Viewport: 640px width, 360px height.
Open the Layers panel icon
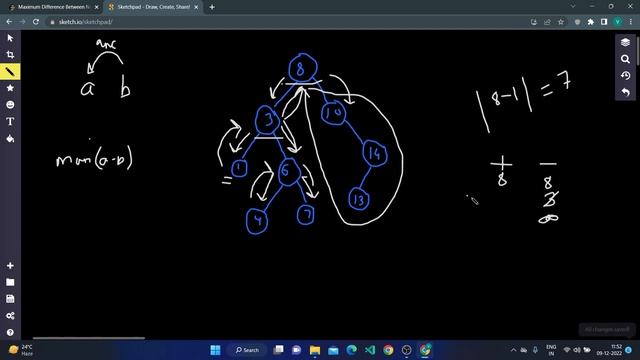point(625,42)
